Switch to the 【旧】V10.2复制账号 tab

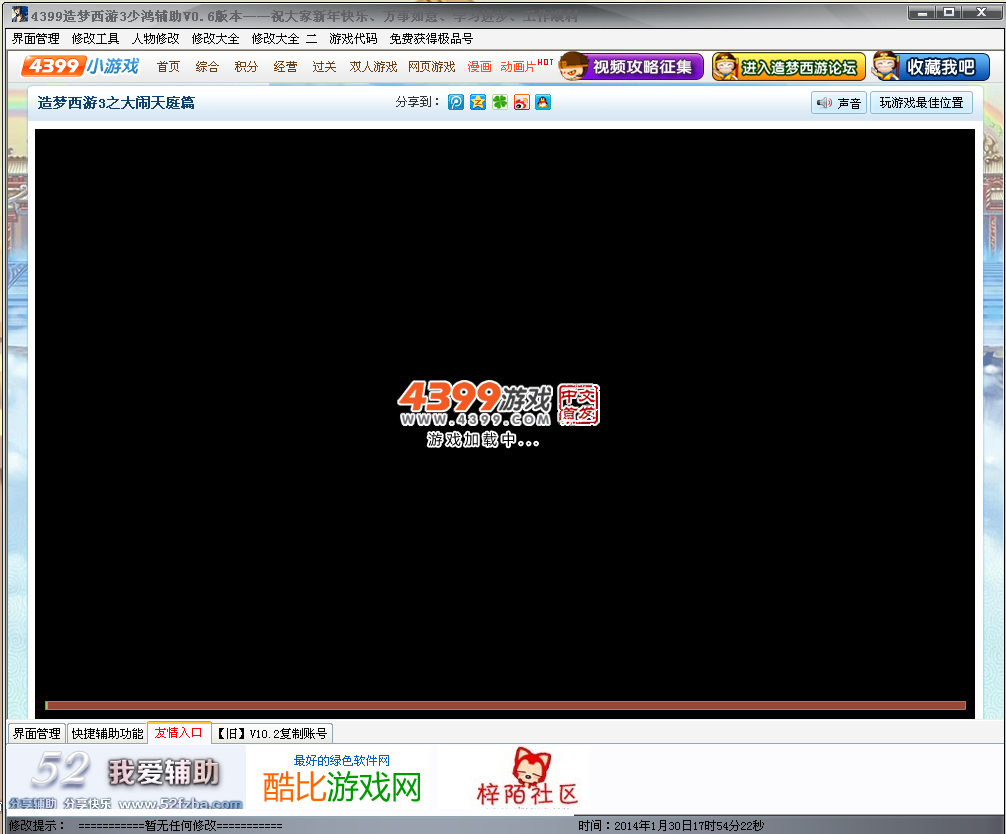click(272, 733)
